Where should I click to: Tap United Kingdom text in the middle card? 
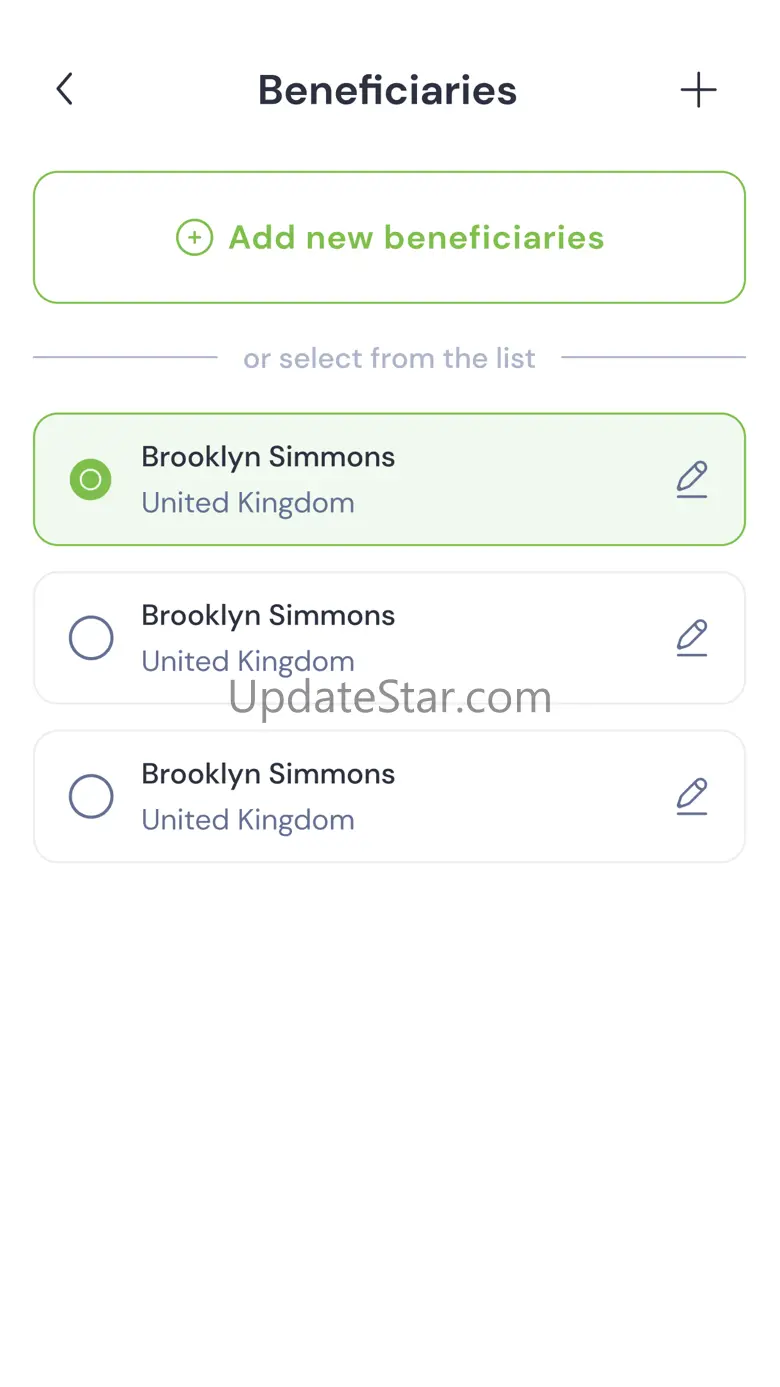(248, 660)
